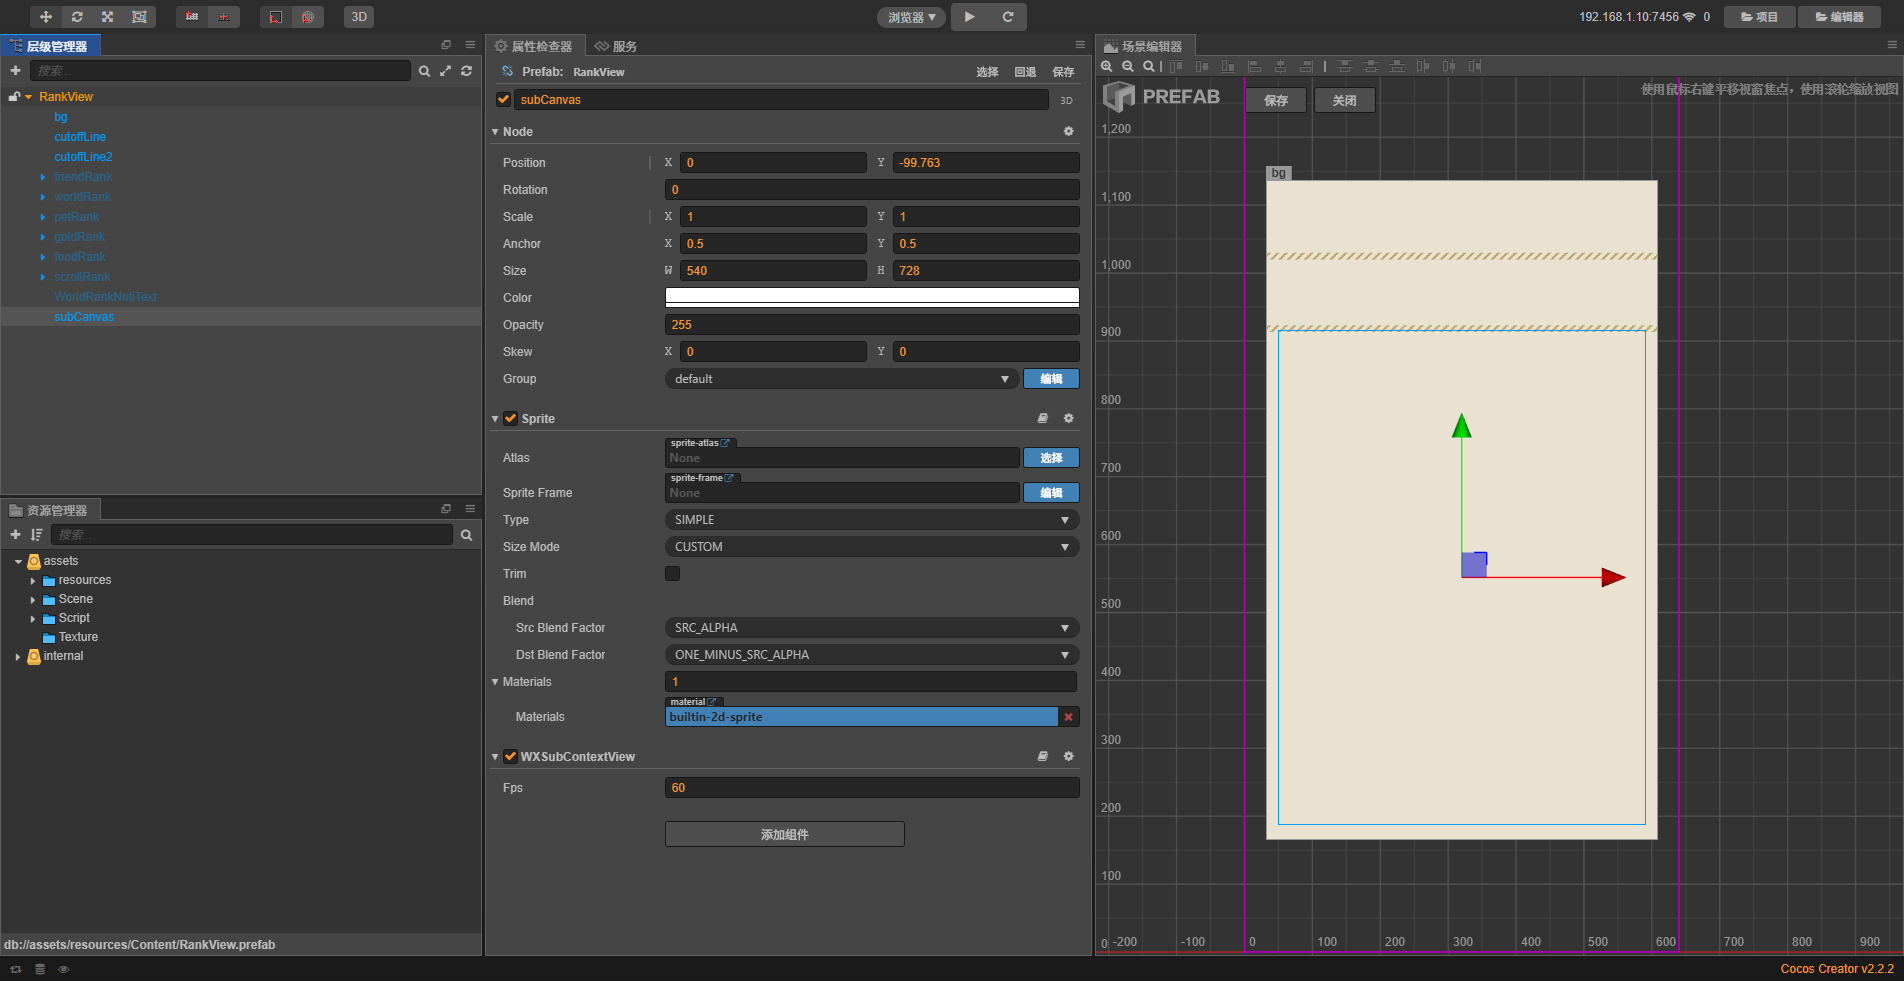Image resolution: width=1904 pixels, height=981 pixels.
Task: Click the play preview button
Action: point(969,17)
